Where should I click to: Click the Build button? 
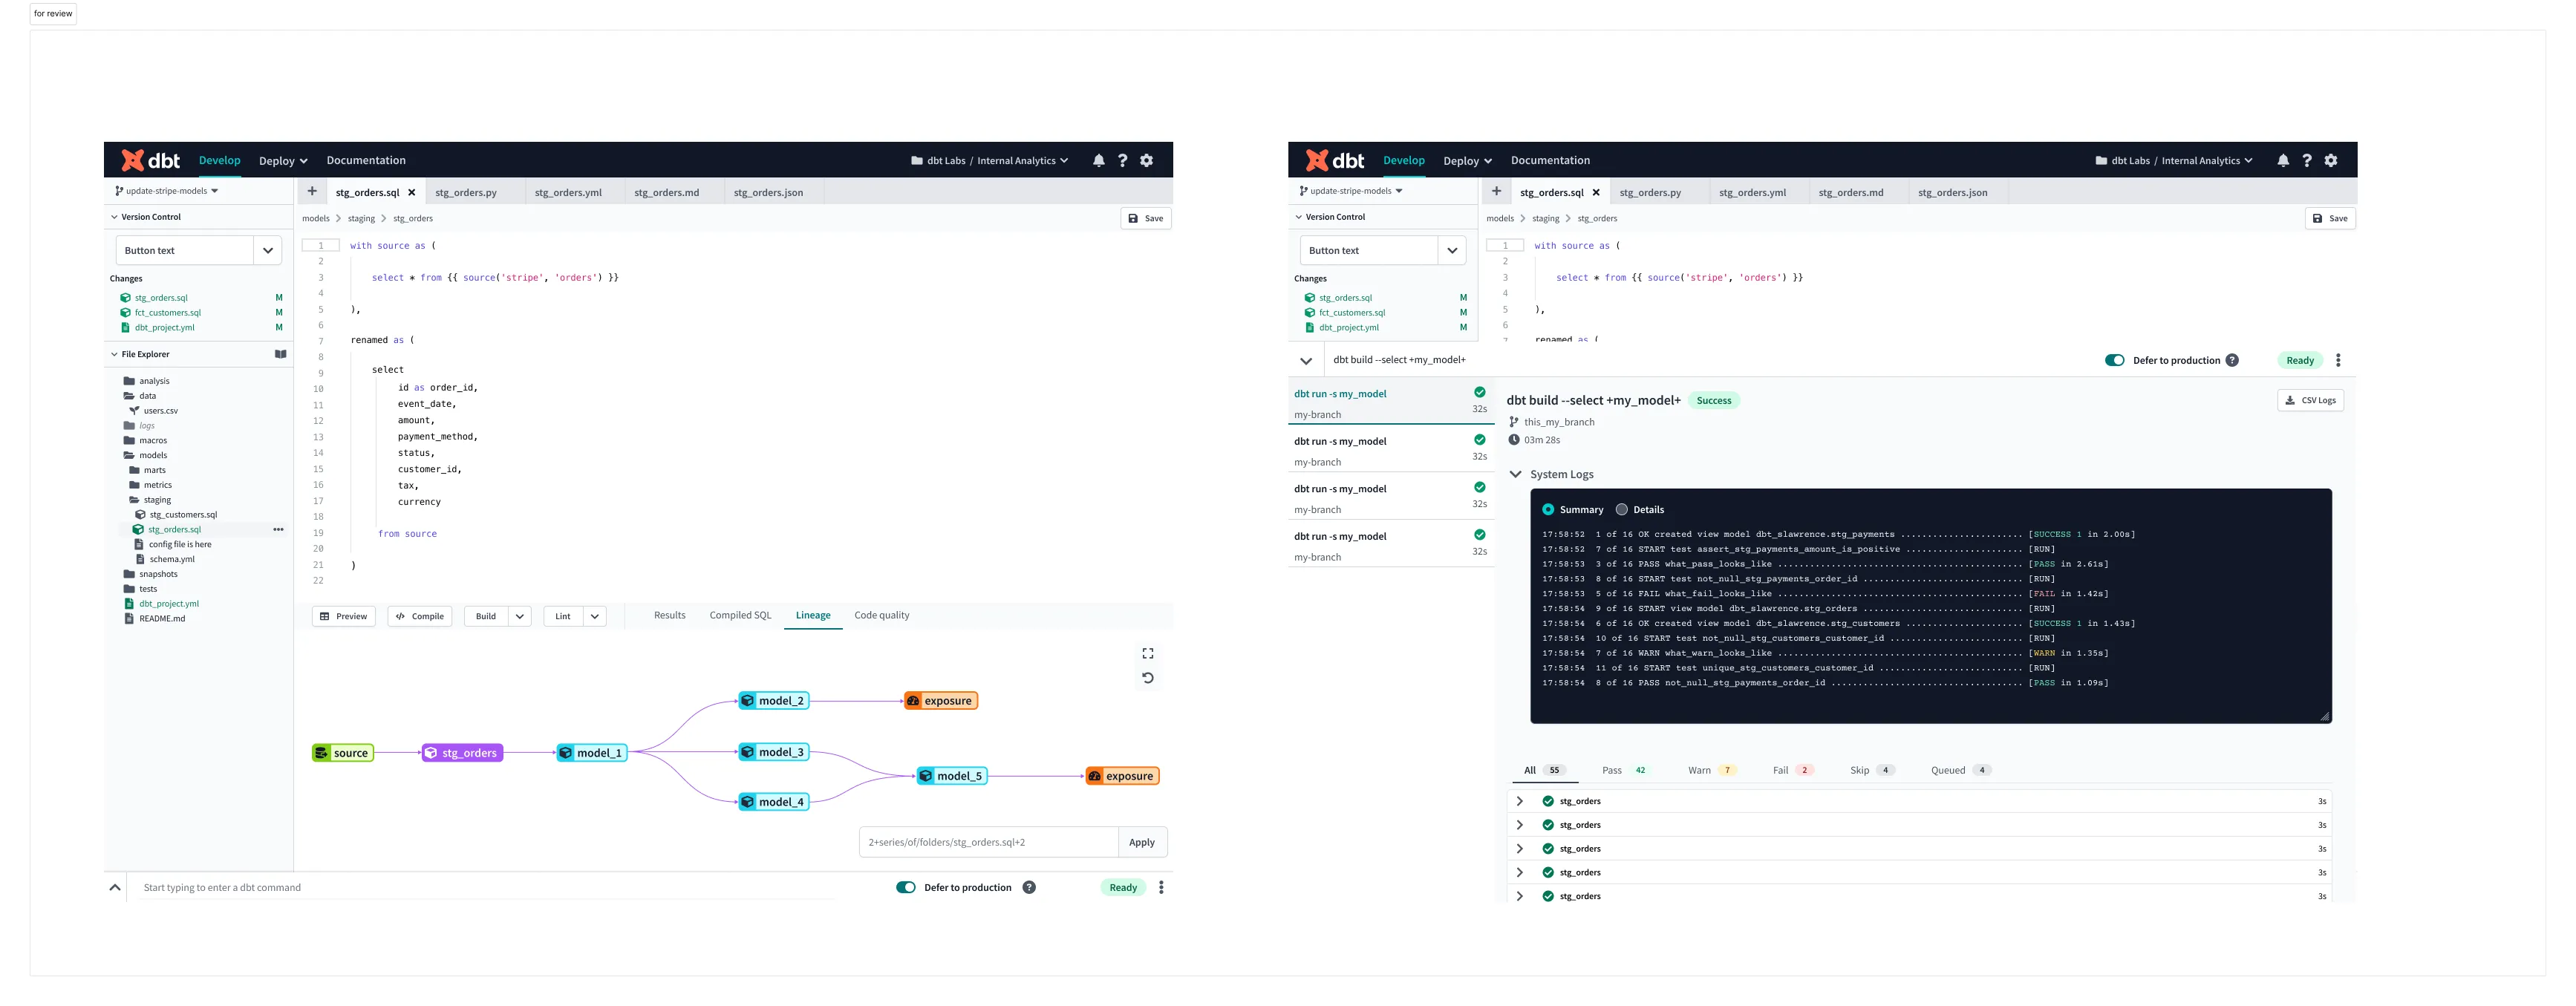[486, 616]
